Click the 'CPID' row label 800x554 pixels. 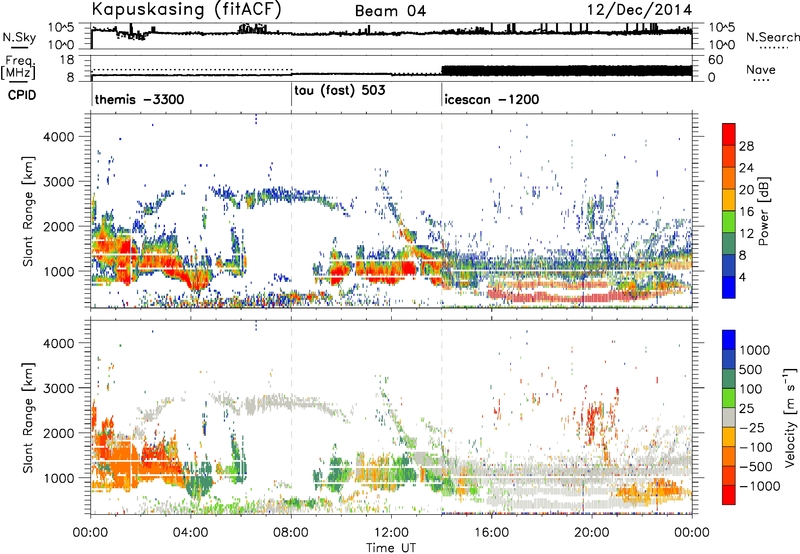click(x=22, y=95)
